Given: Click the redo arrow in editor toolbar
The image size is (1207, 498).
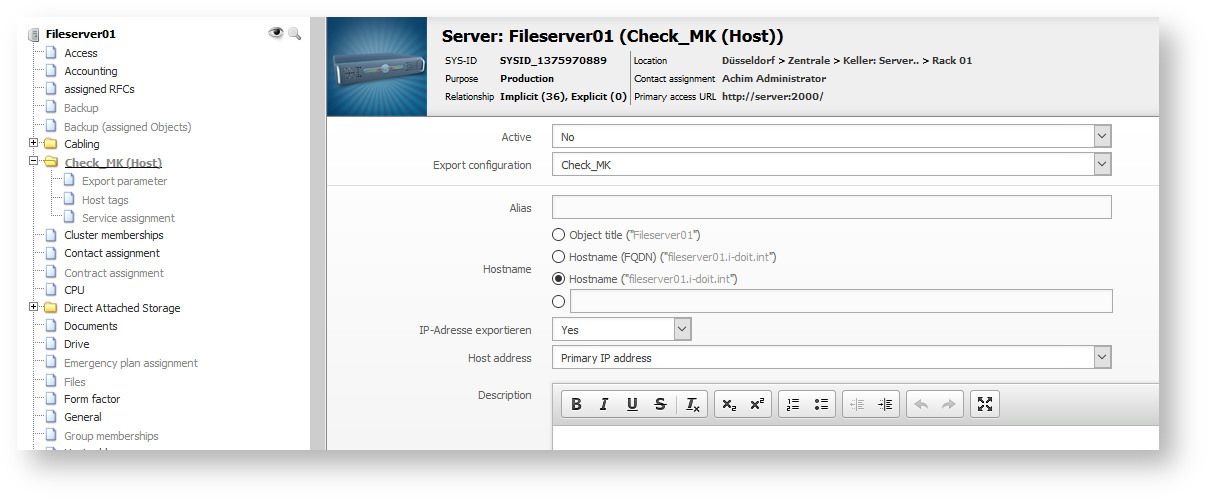Looking at the screenshot, I should [x=949, y=404].
